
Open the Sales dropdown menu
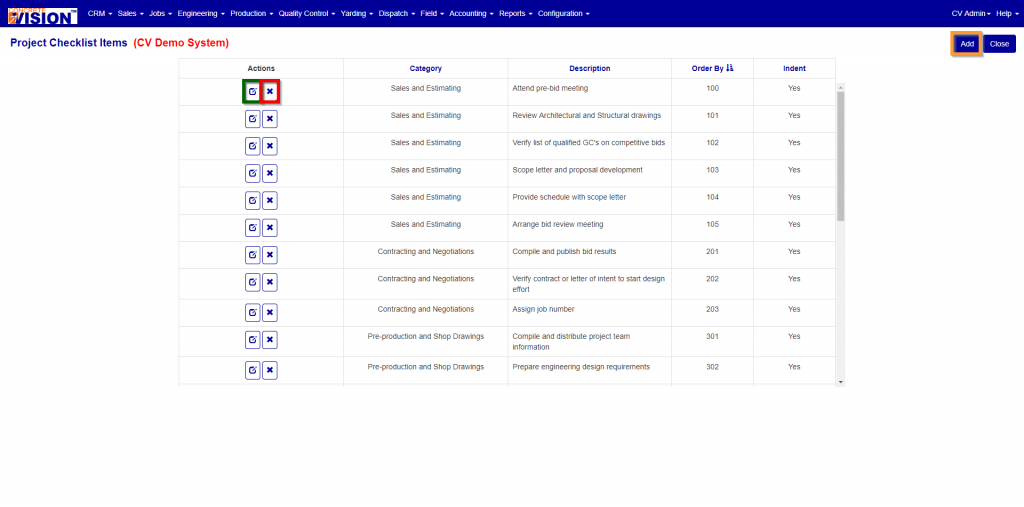131,14
